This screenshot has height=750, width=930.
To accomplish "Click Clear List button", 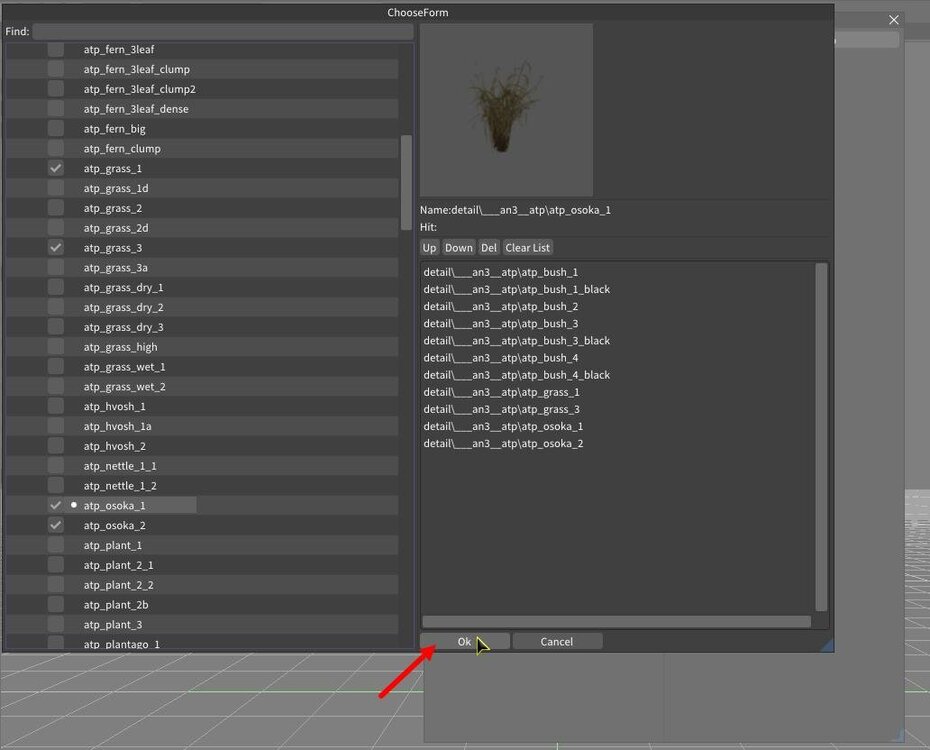I will point(527,248).
